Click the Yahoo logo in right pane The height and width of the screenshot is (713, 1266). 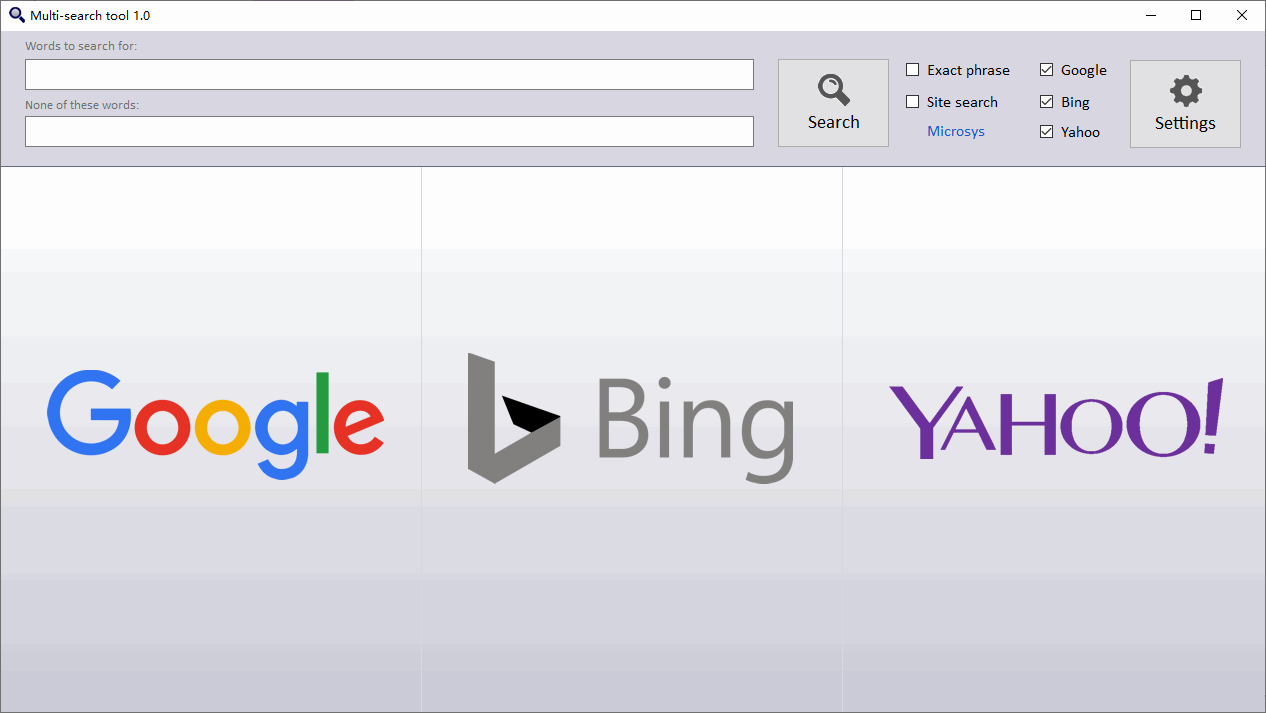tap(1055, 419)
